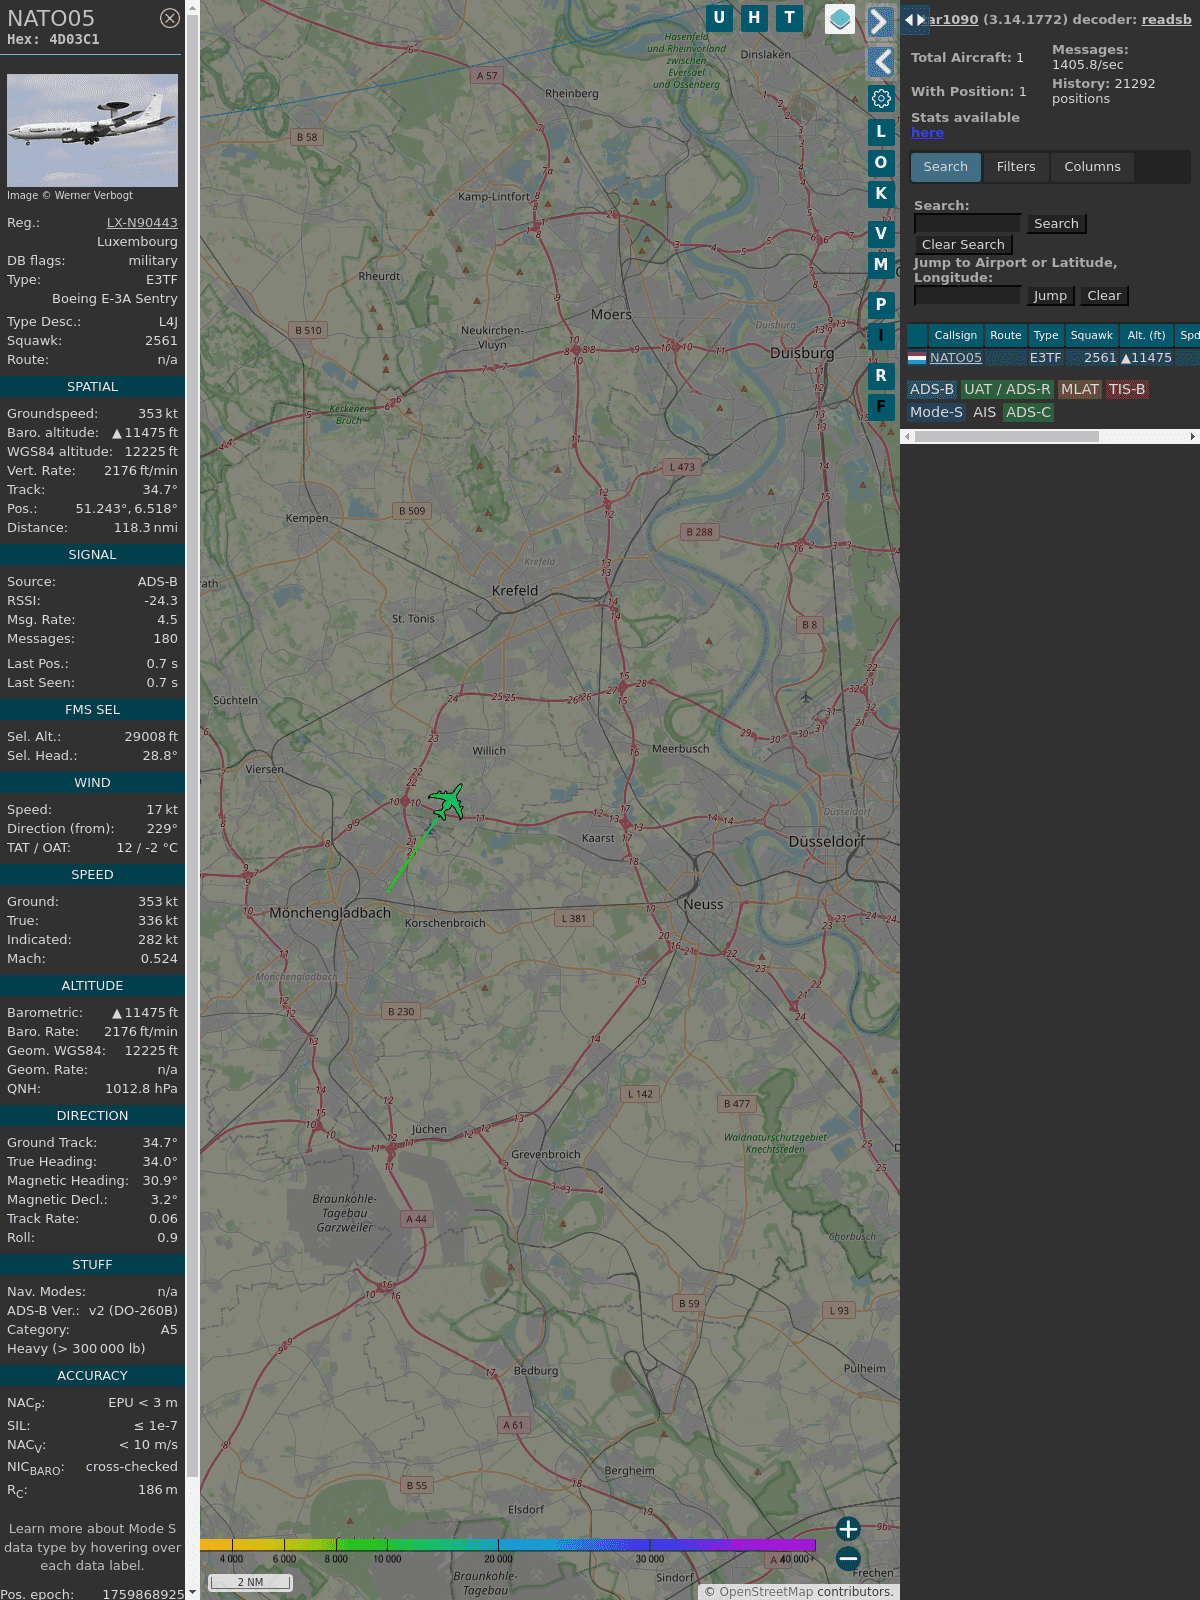Switch to the Filters tab

pyautogui.click(x=1015, y=167)
